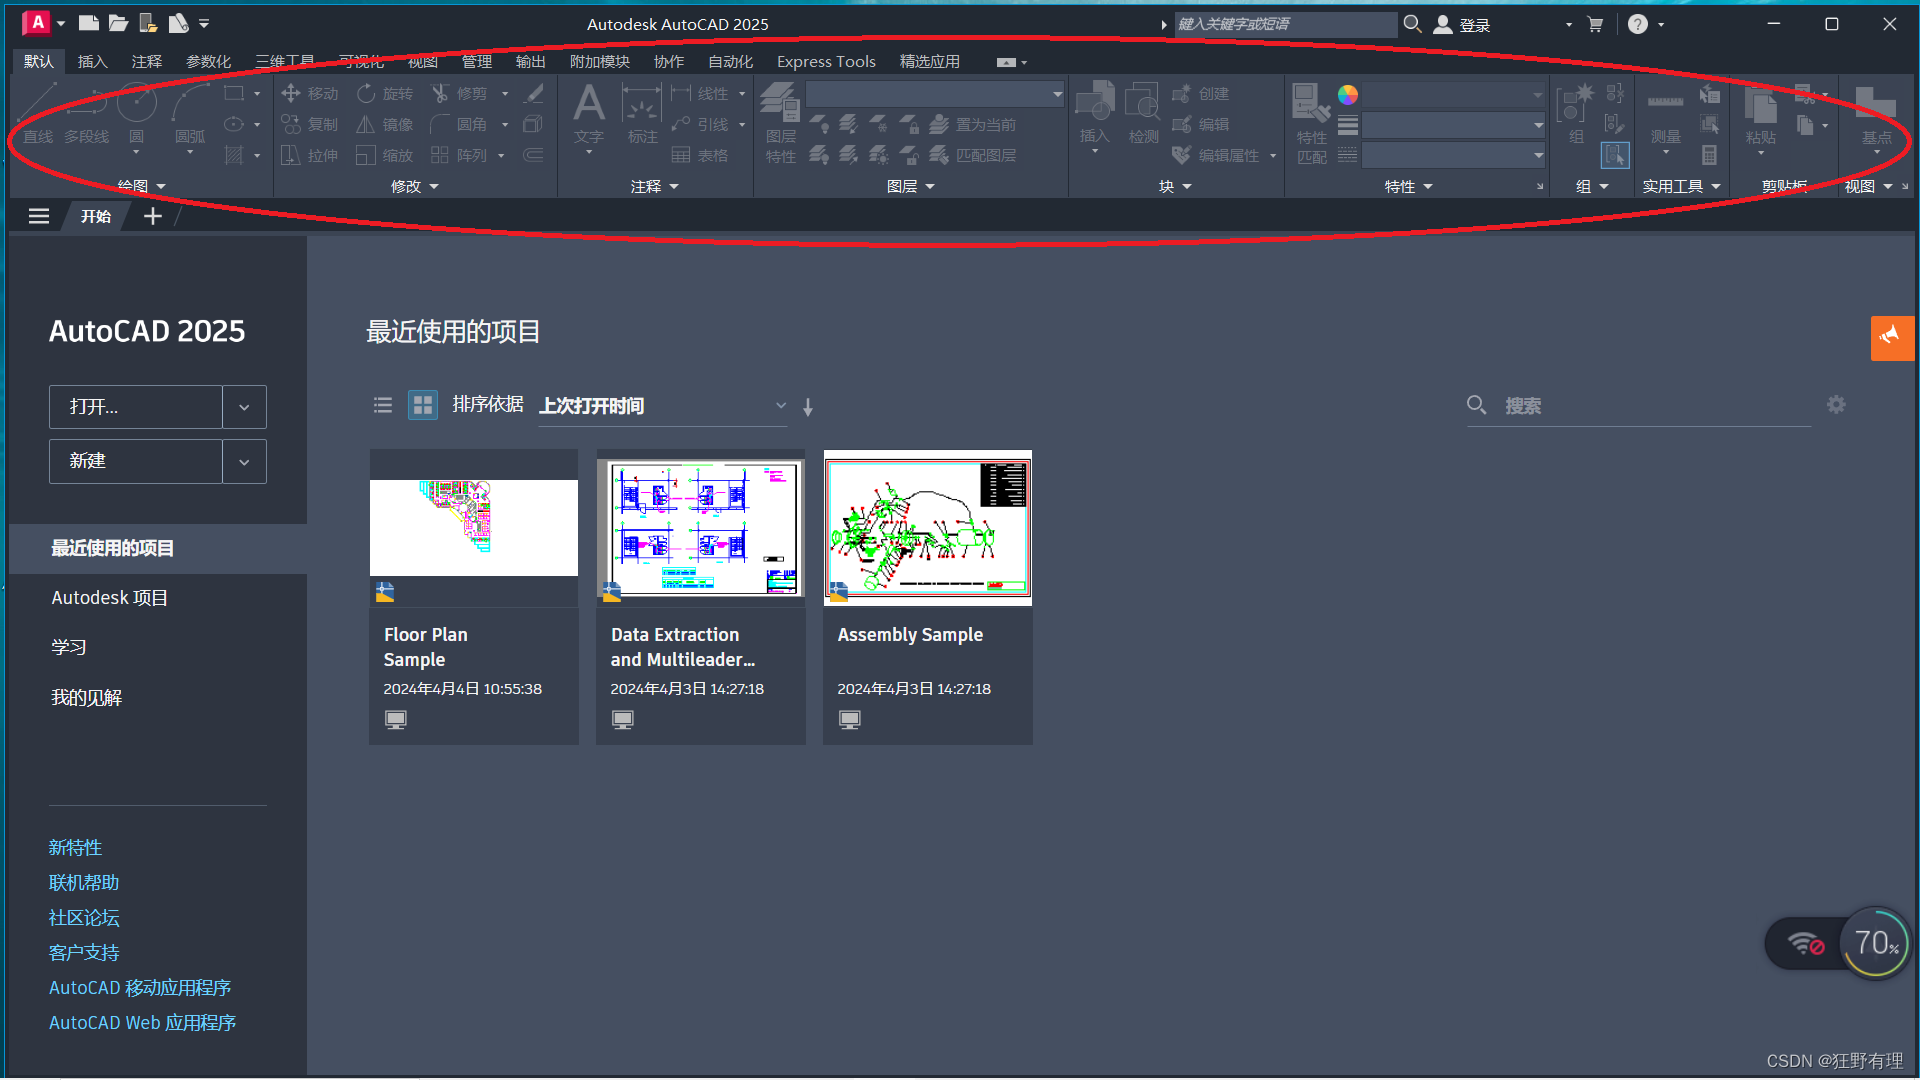Toggle the ribbon minimize state button
Screen dimensions: 1920x1080
(1006, 62)
